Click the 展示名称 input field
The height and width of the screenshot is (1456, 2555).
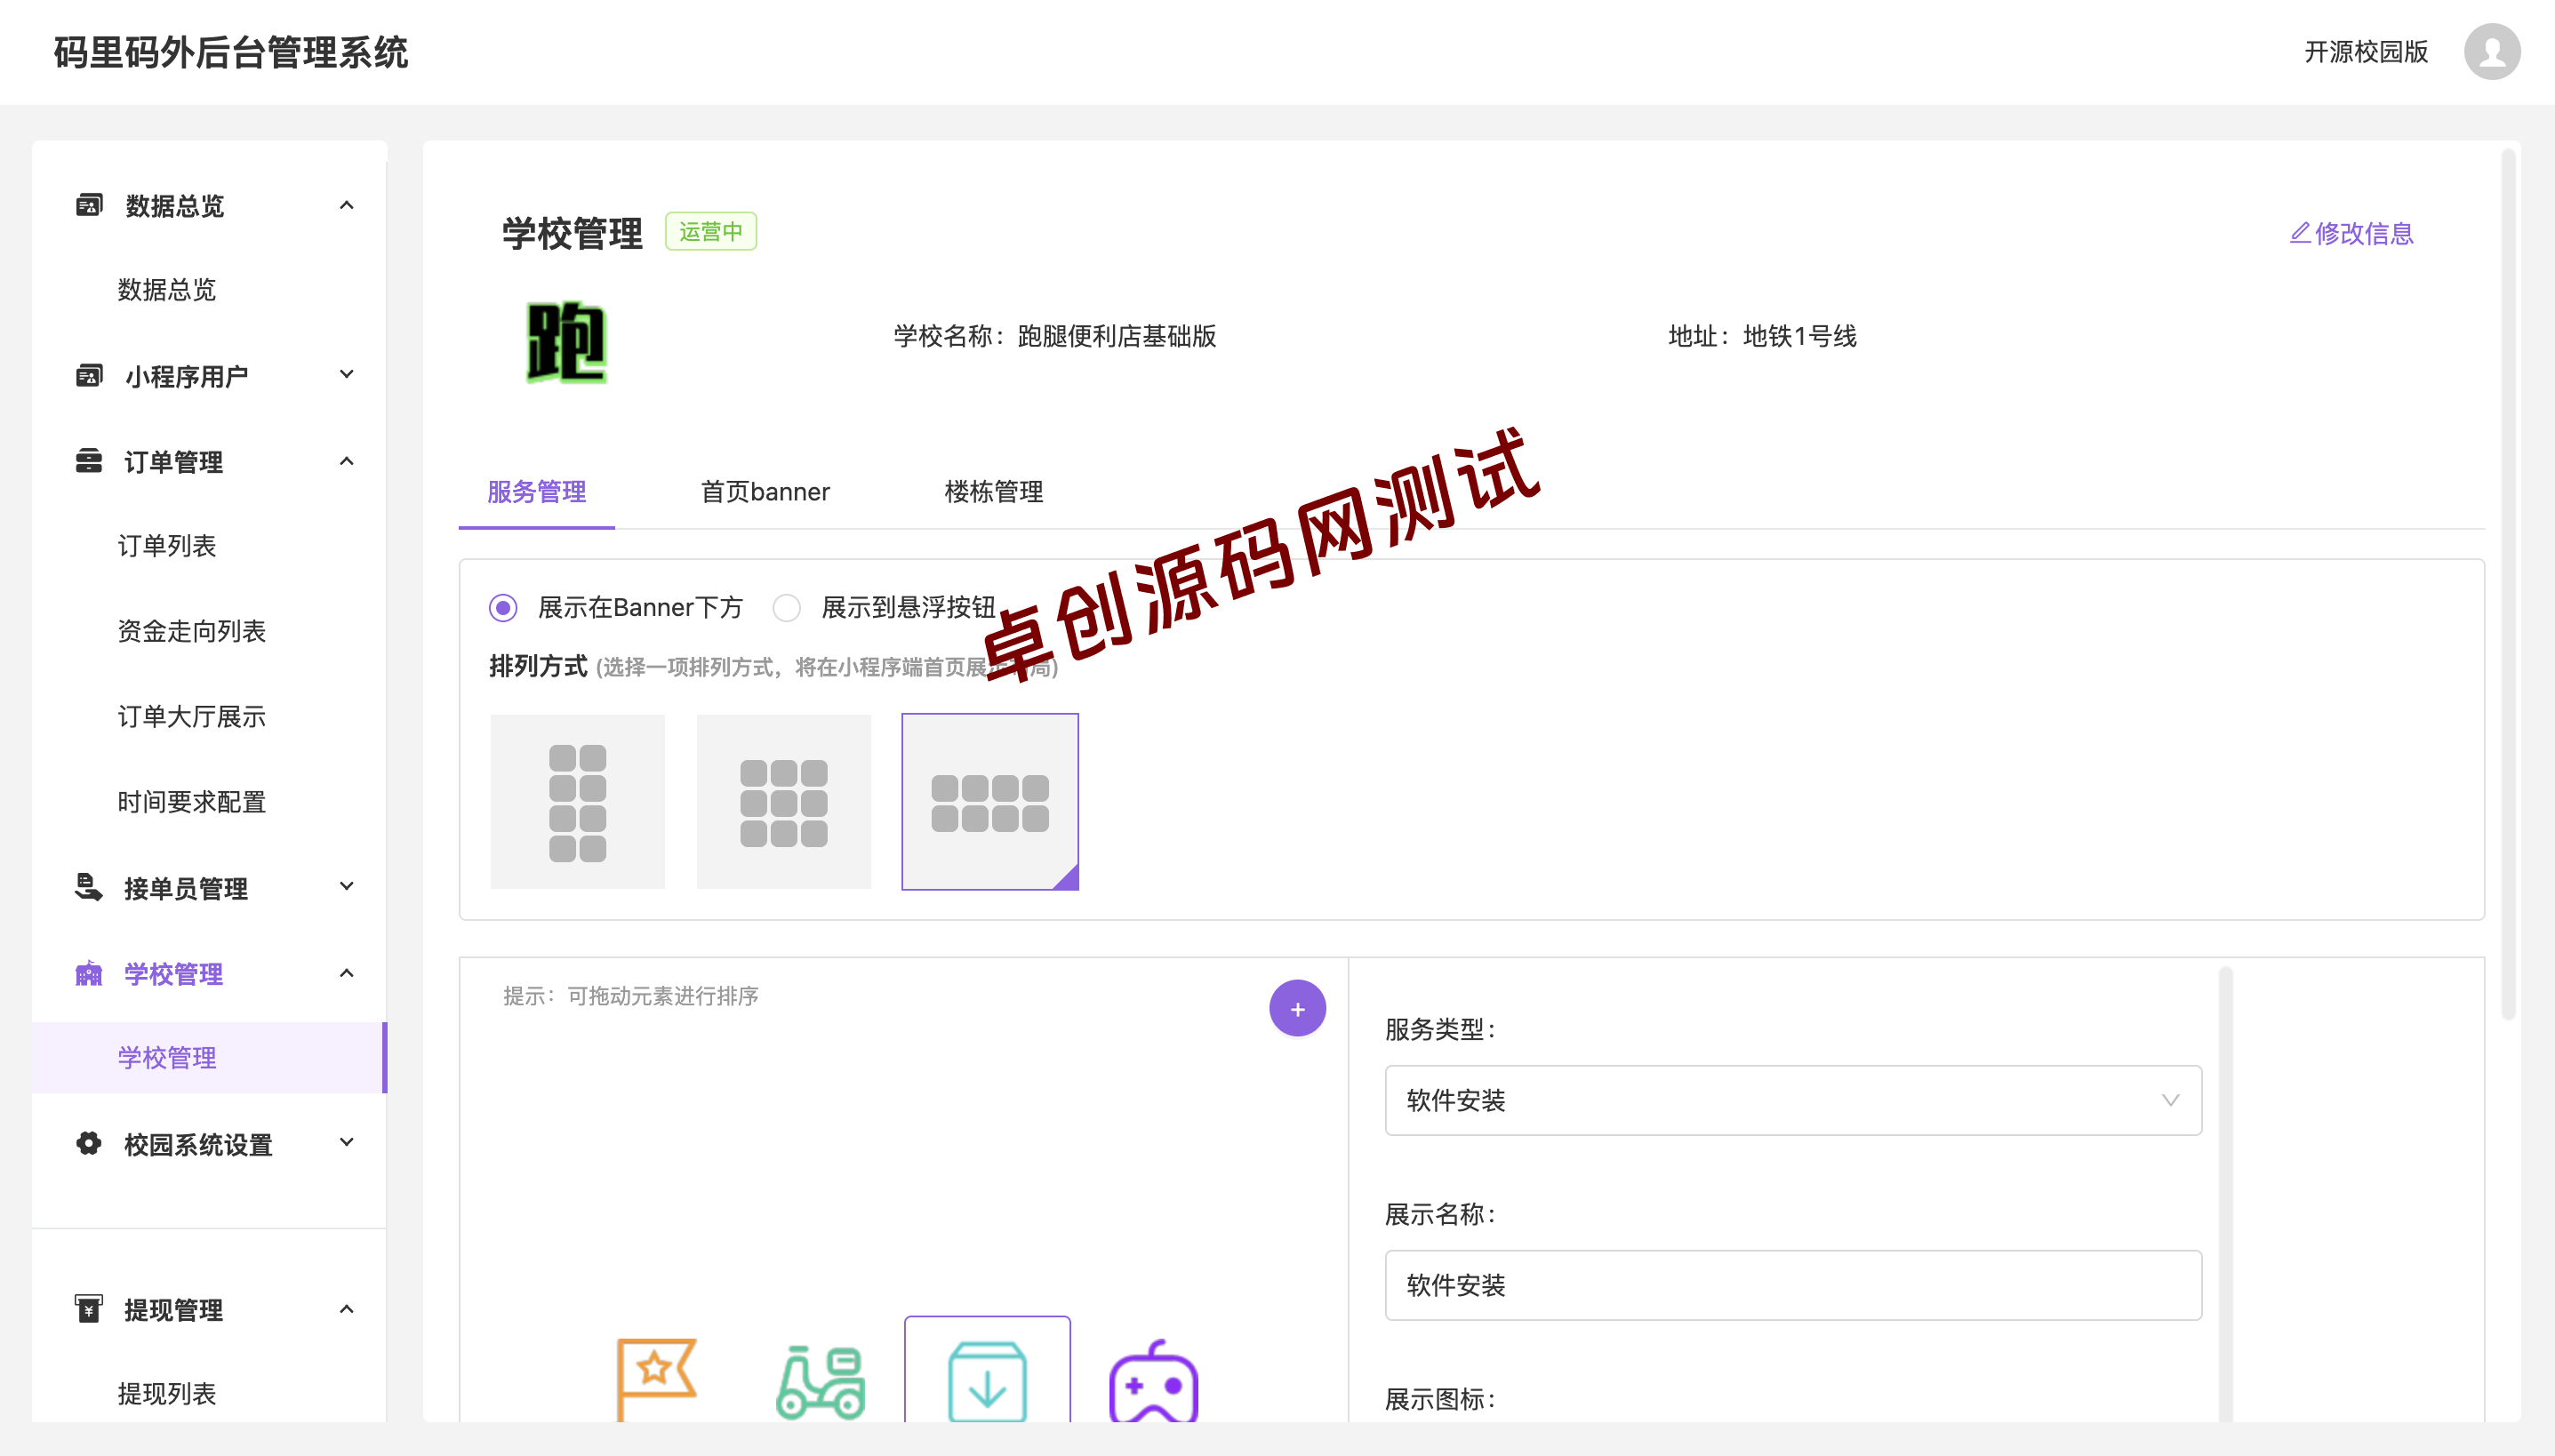pyautogui.click(x=1793, y=1285)
